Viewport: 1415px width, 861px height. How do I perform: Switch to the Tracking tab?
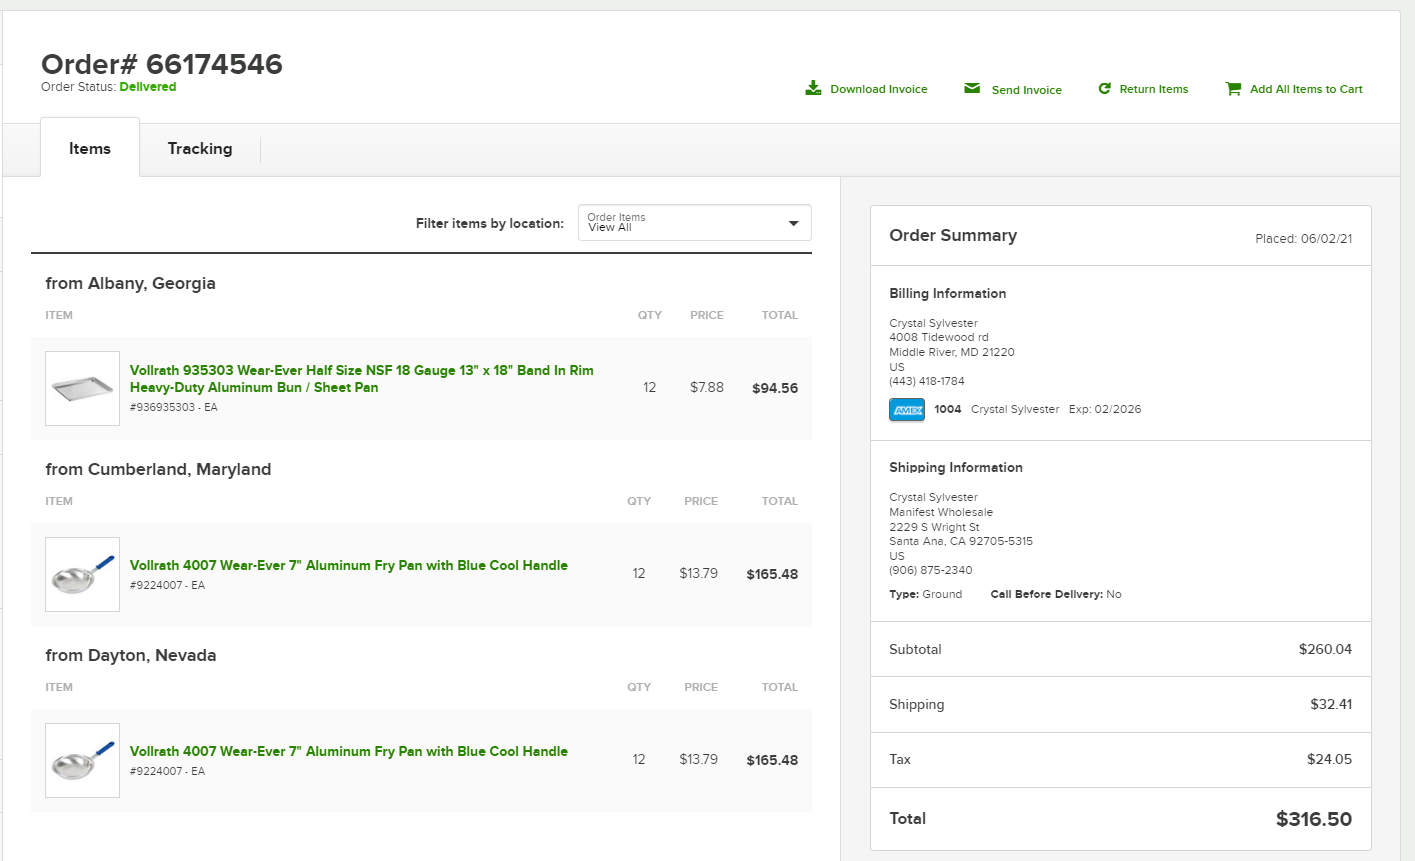(x=200, y=148)
